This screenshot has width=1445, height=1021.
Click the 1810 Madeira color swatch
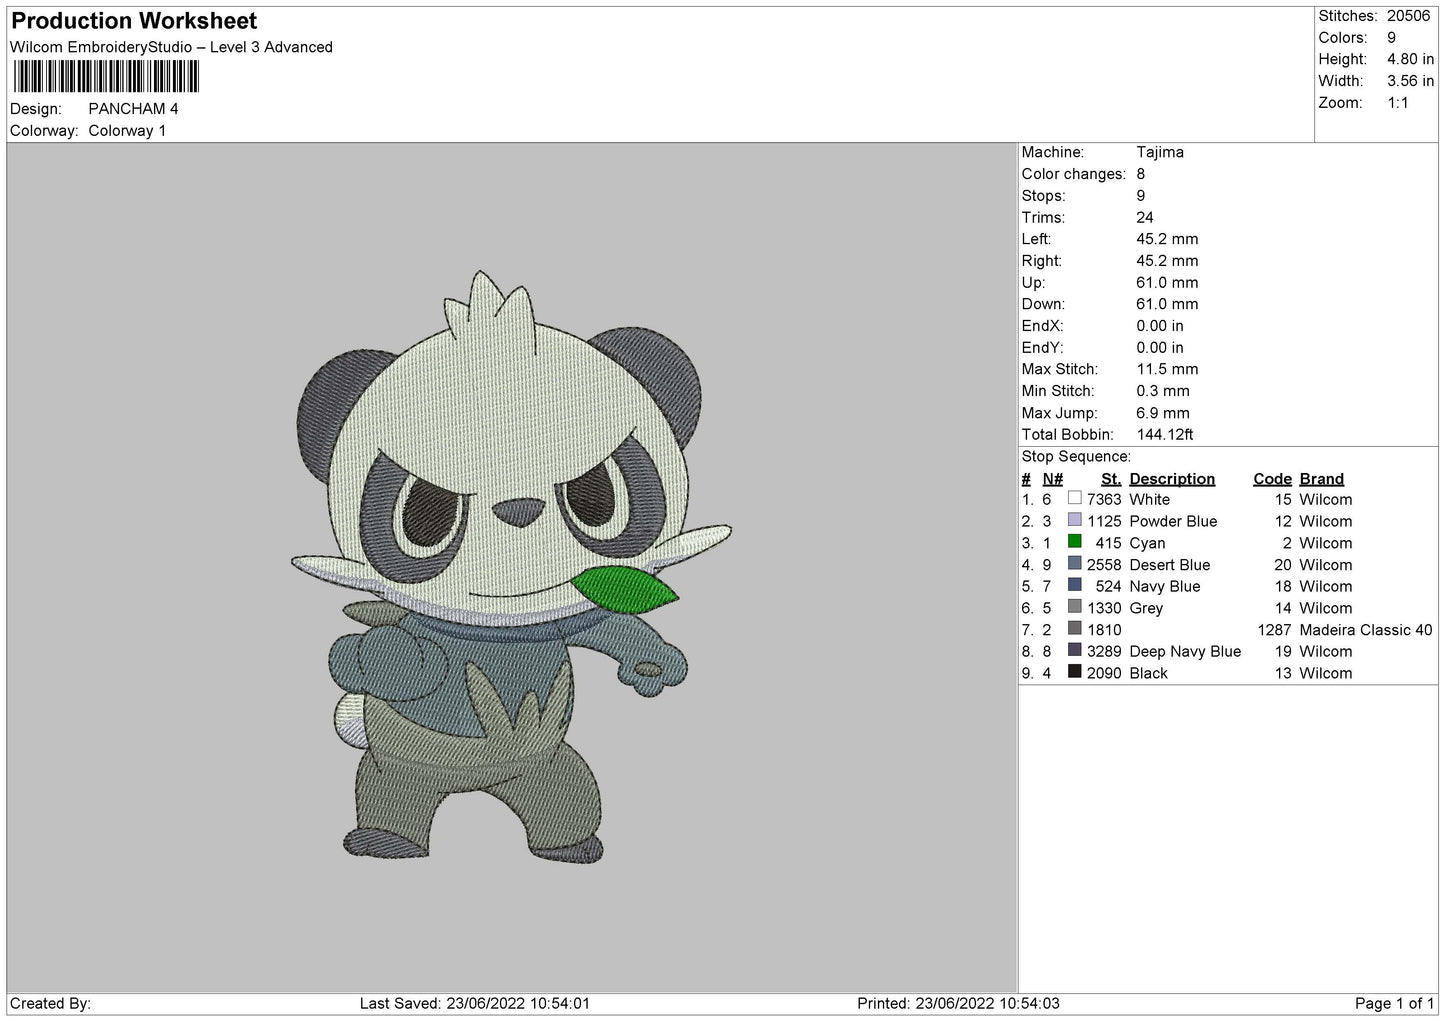point(1075,629)
